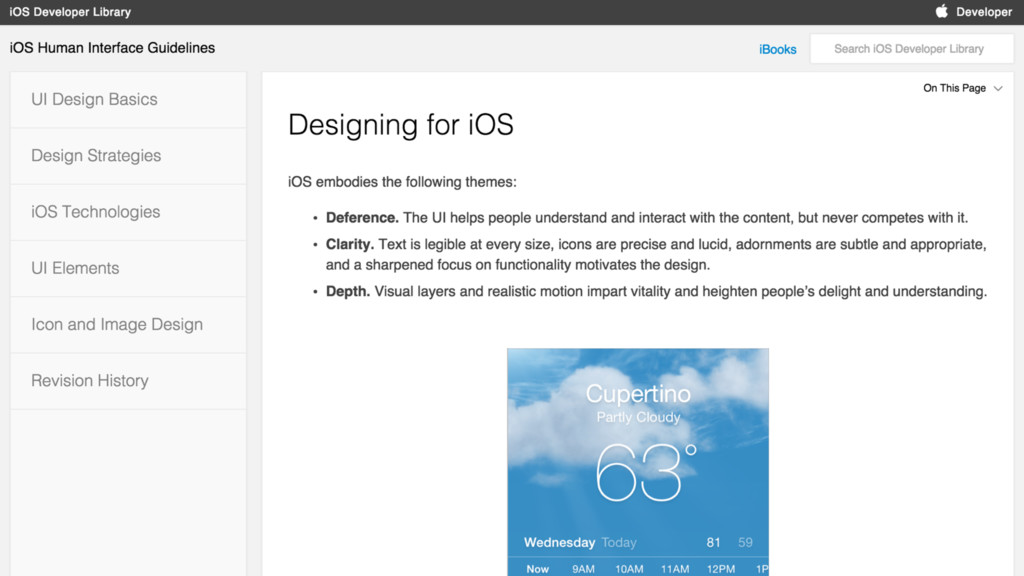Viewport: 1024px width, 576px height.
Task: Open the Design Strategies section
Action: point(129,155)
